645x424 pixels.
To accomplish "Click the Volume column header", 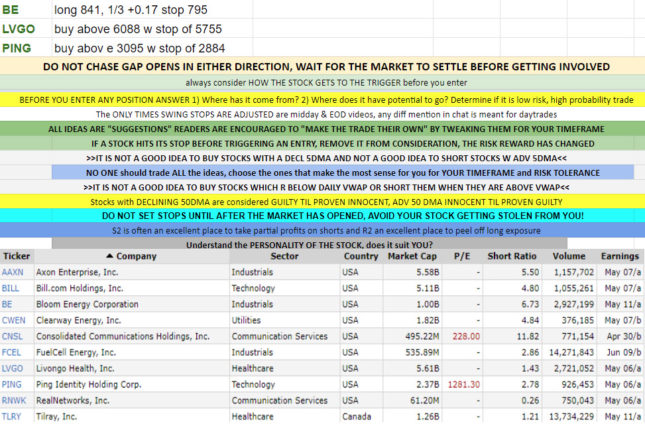I will (568, 256).
